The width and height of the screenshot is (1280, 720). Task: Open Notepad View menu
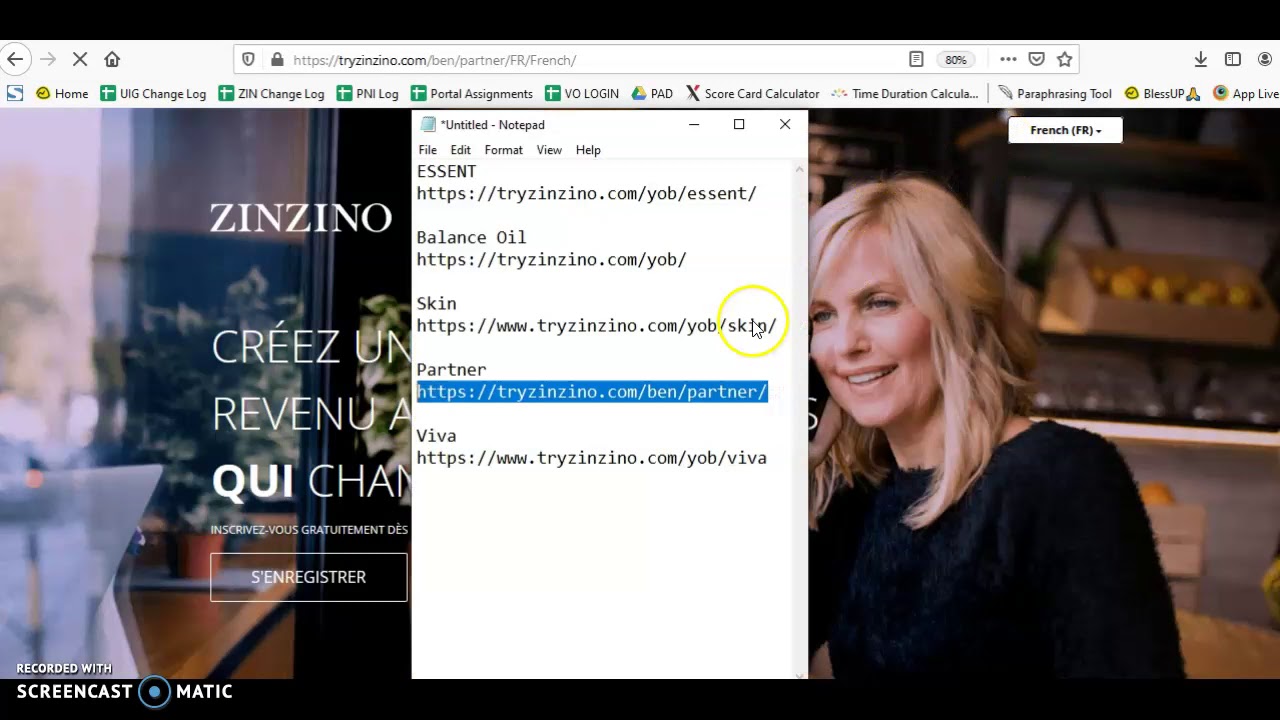coord(549,150)
